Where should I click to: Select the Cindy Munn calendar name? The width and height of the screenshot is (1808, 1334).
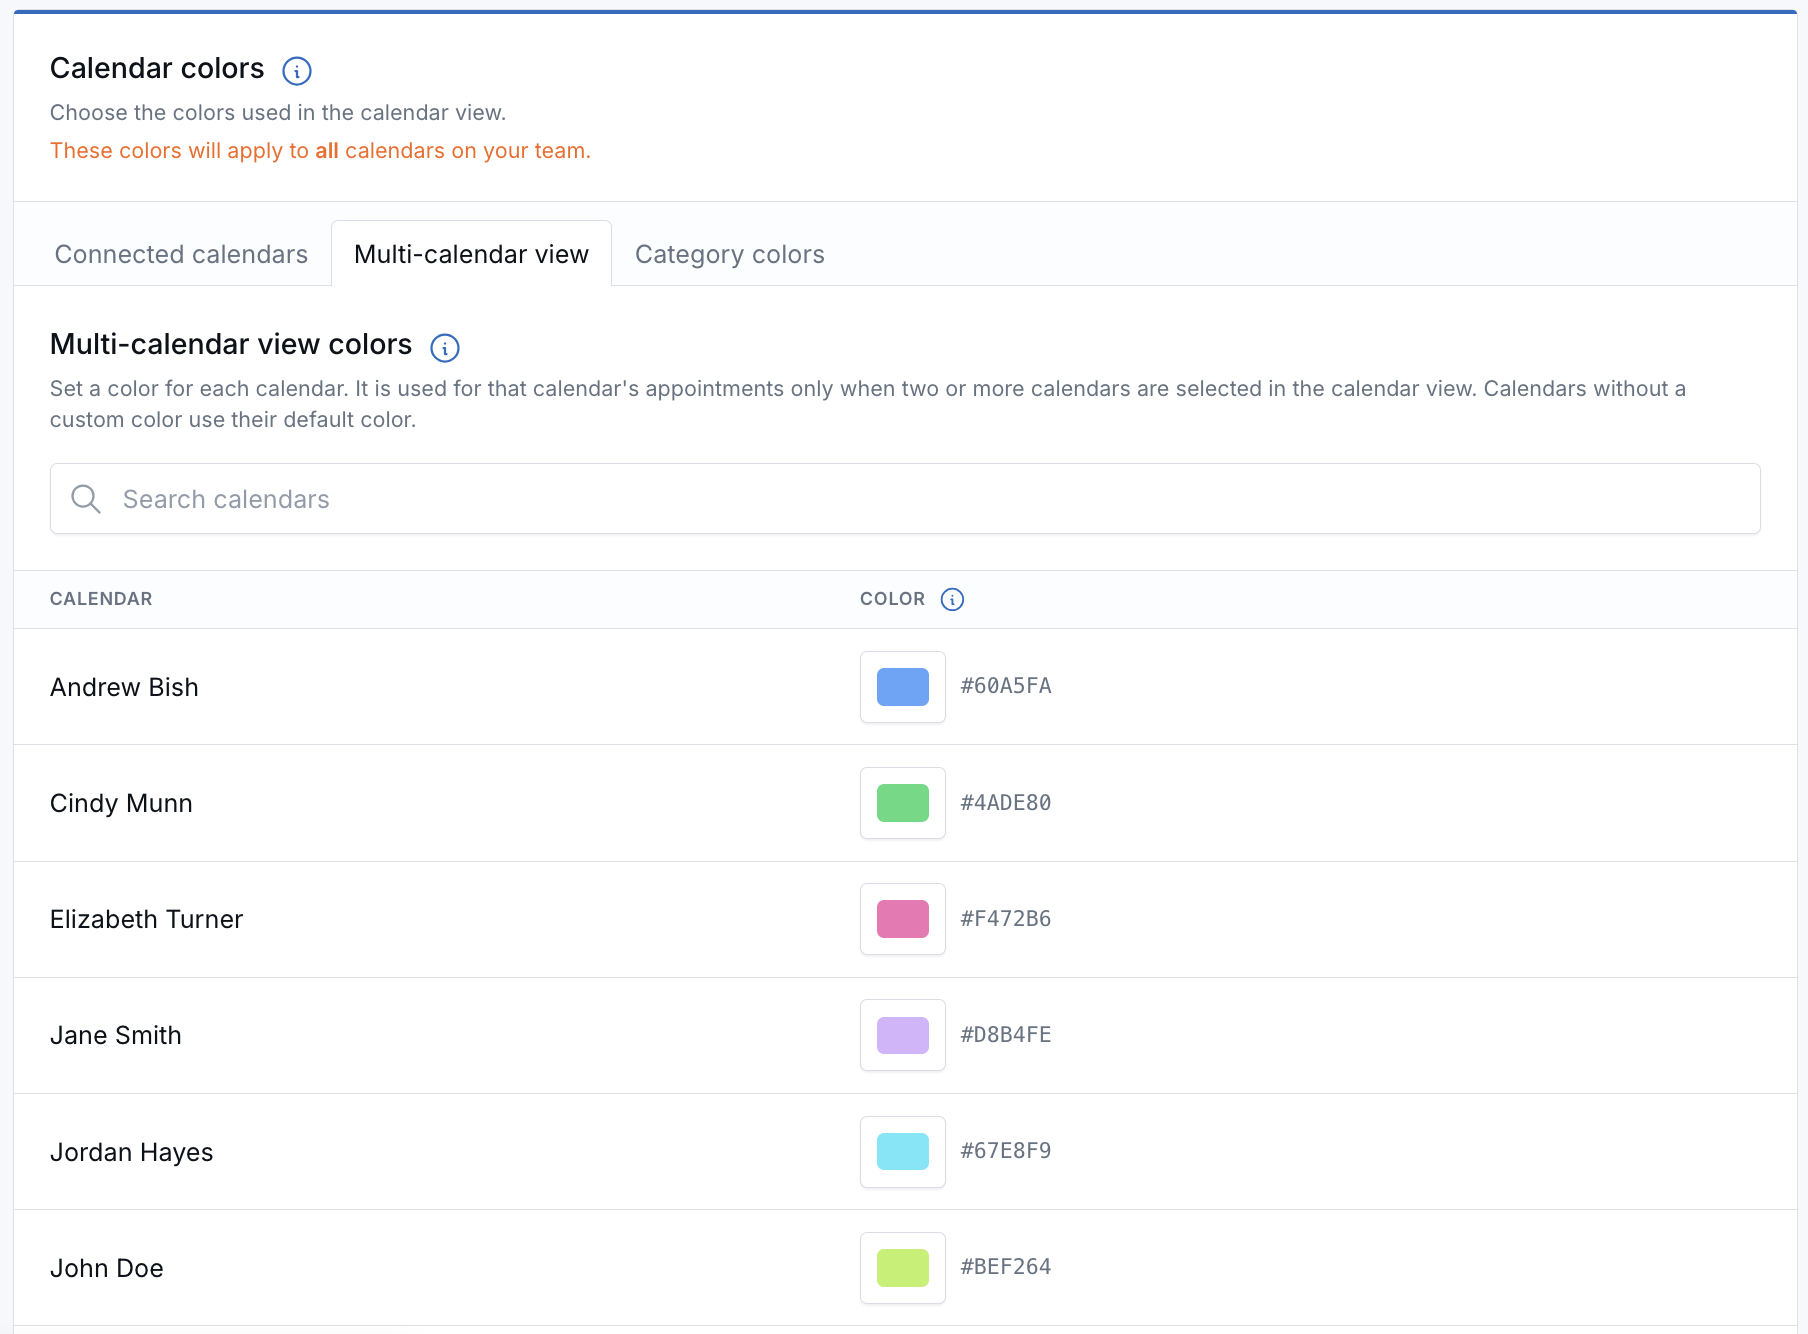point(121,803)
